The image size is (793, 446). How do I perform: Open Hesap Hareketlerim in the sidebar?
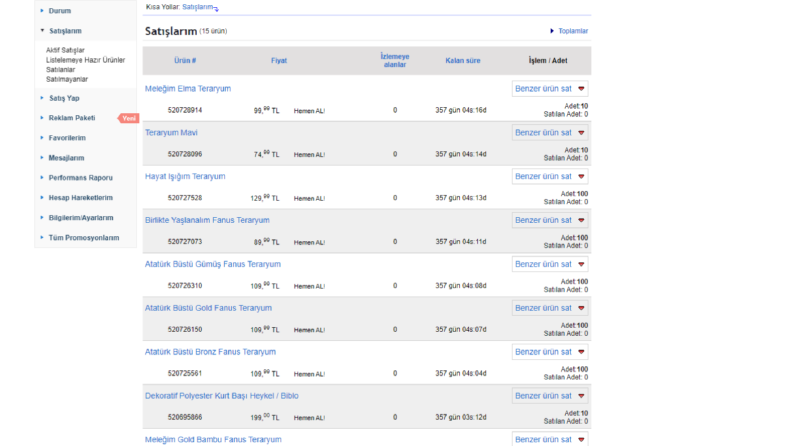[x=80, y=198]
